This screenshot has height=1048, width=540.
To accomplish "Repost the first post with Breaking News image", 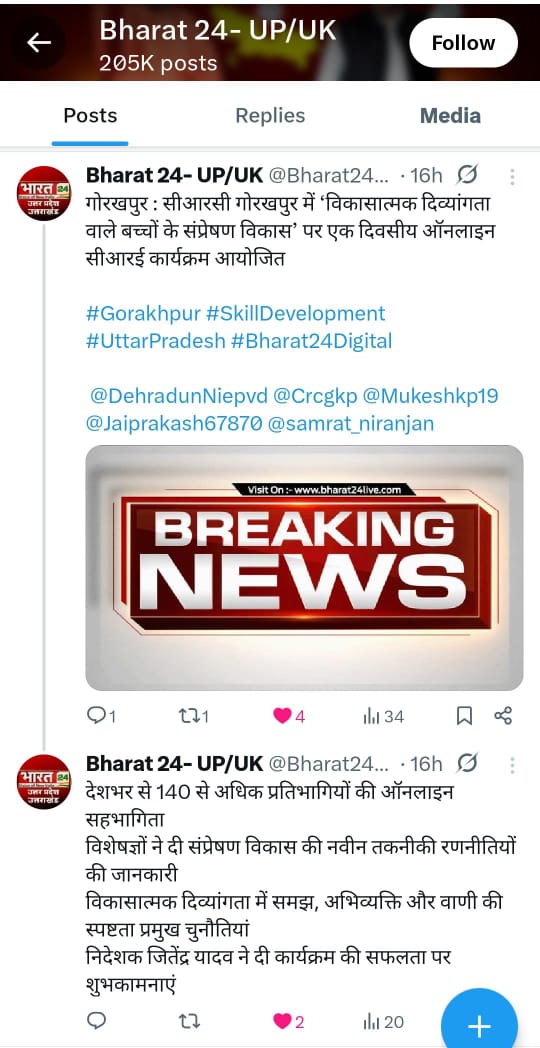I will point(194,716).
